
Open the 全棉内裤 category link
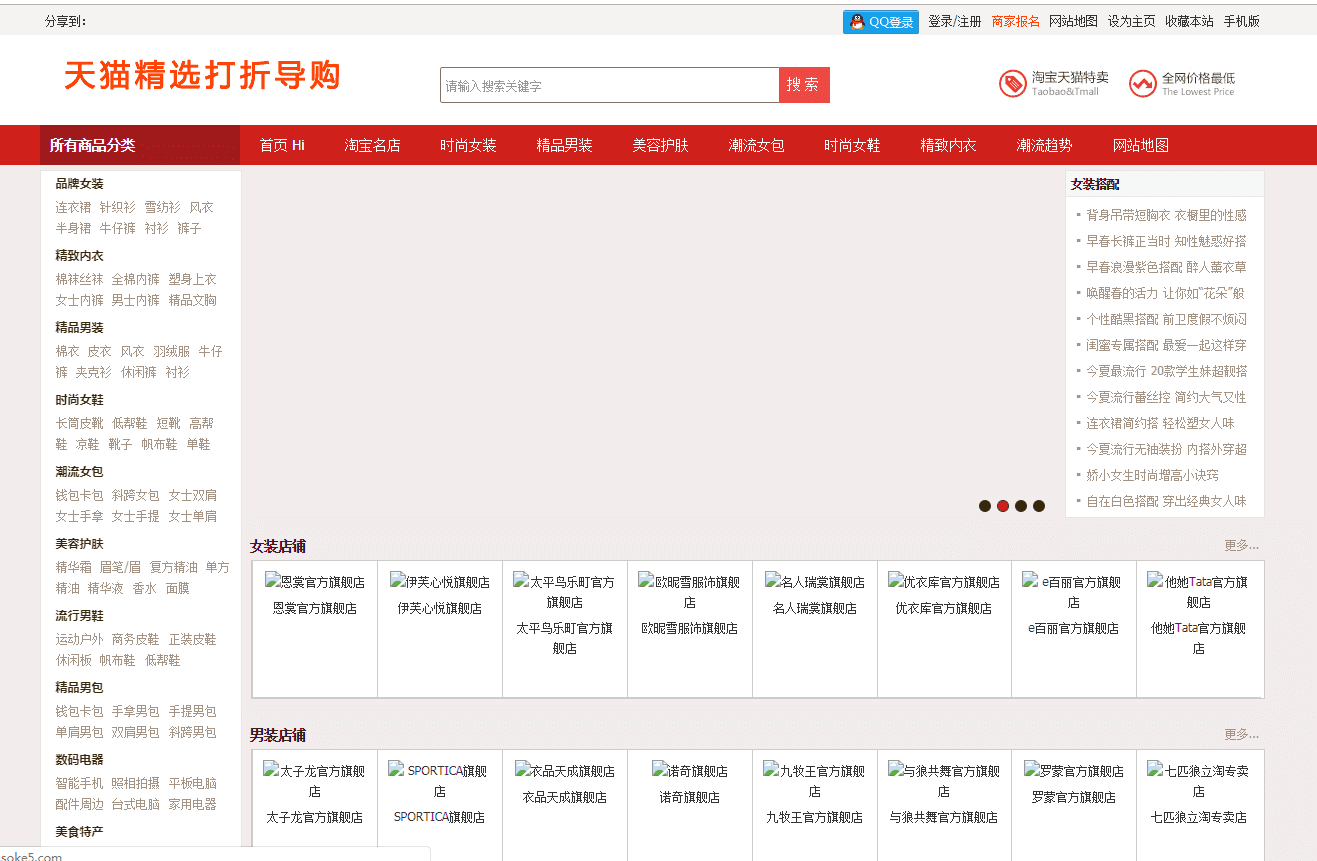tap(135, 279)
